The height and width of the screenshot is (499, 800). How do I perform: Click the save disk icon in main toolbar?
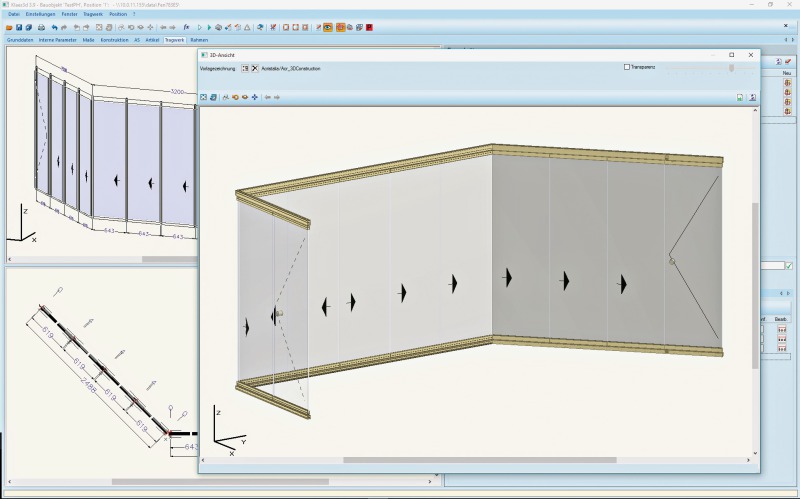19,28
